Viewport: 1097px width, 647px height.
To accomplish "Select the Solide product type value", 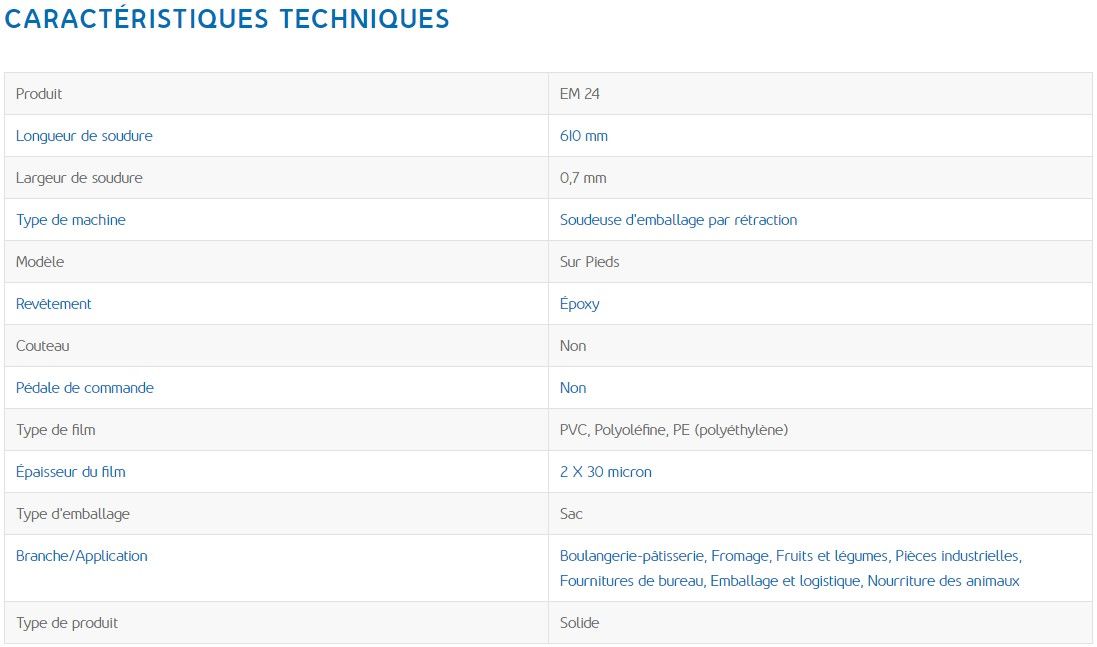I will [579, 623].
